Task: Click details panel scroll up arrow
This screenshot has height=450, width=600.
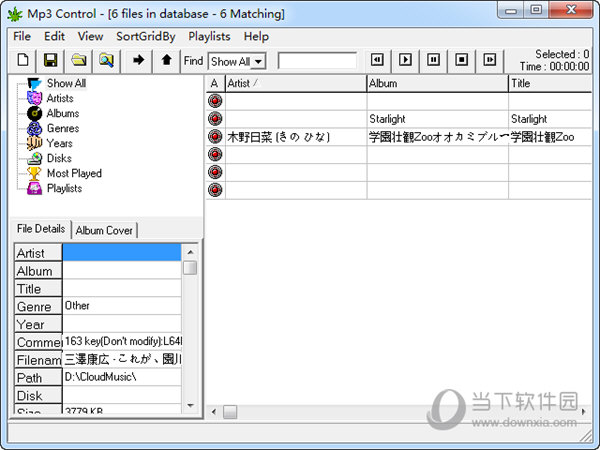Action: 190,252
